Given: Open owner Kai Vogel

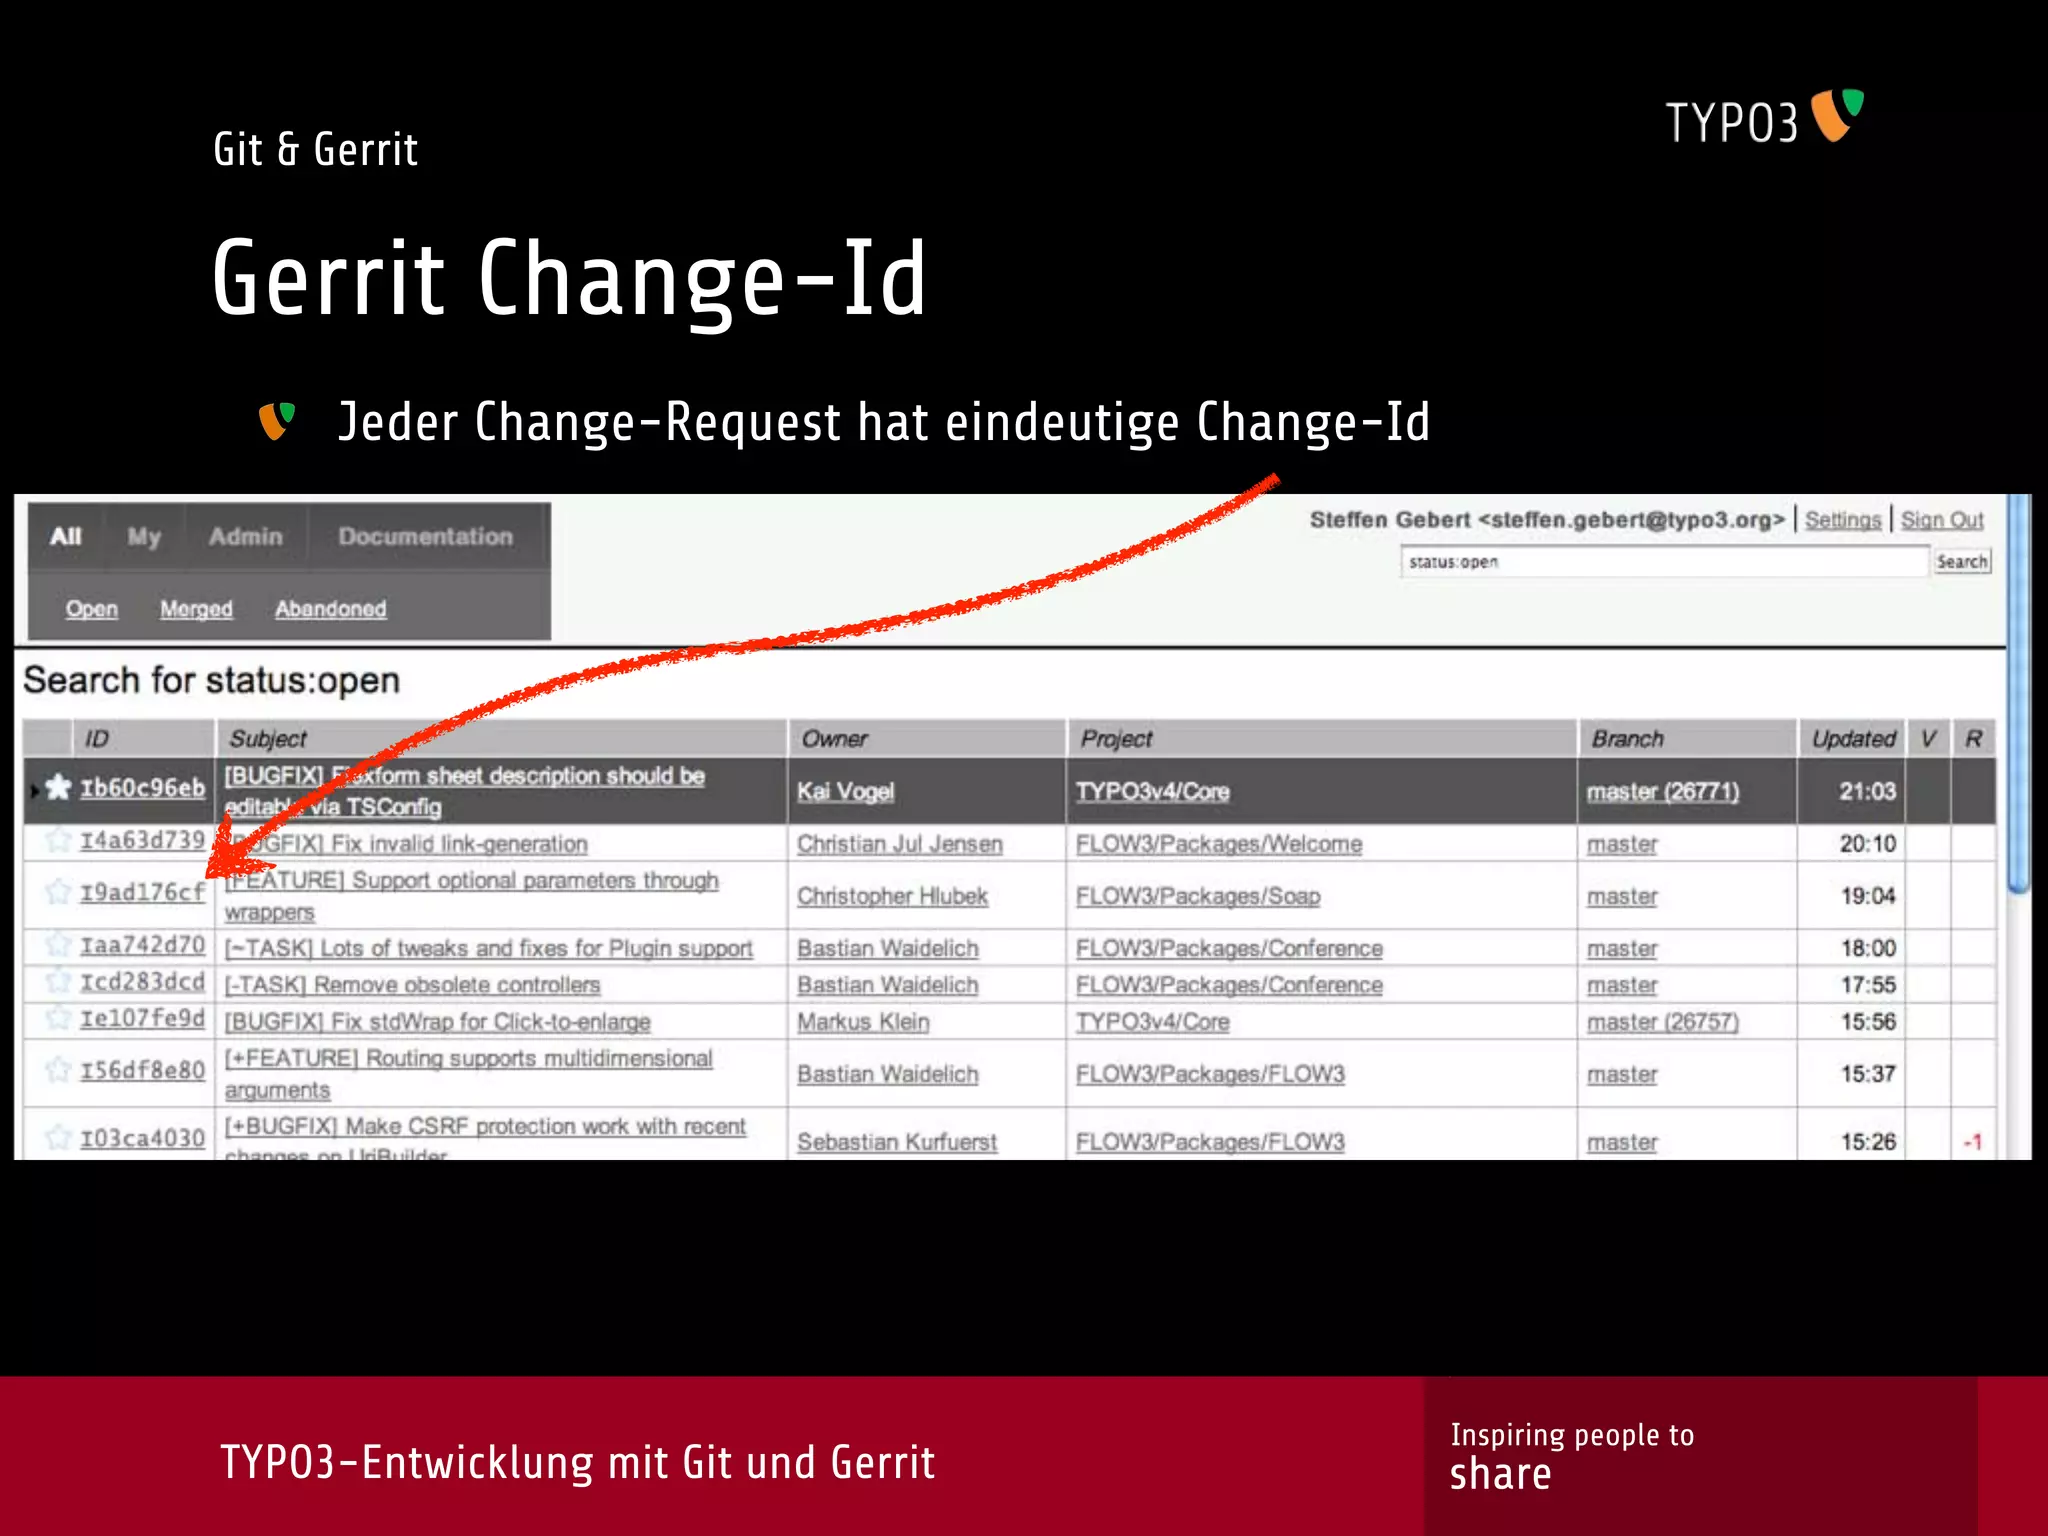Looking at the screenshot, I should point(846,791).
